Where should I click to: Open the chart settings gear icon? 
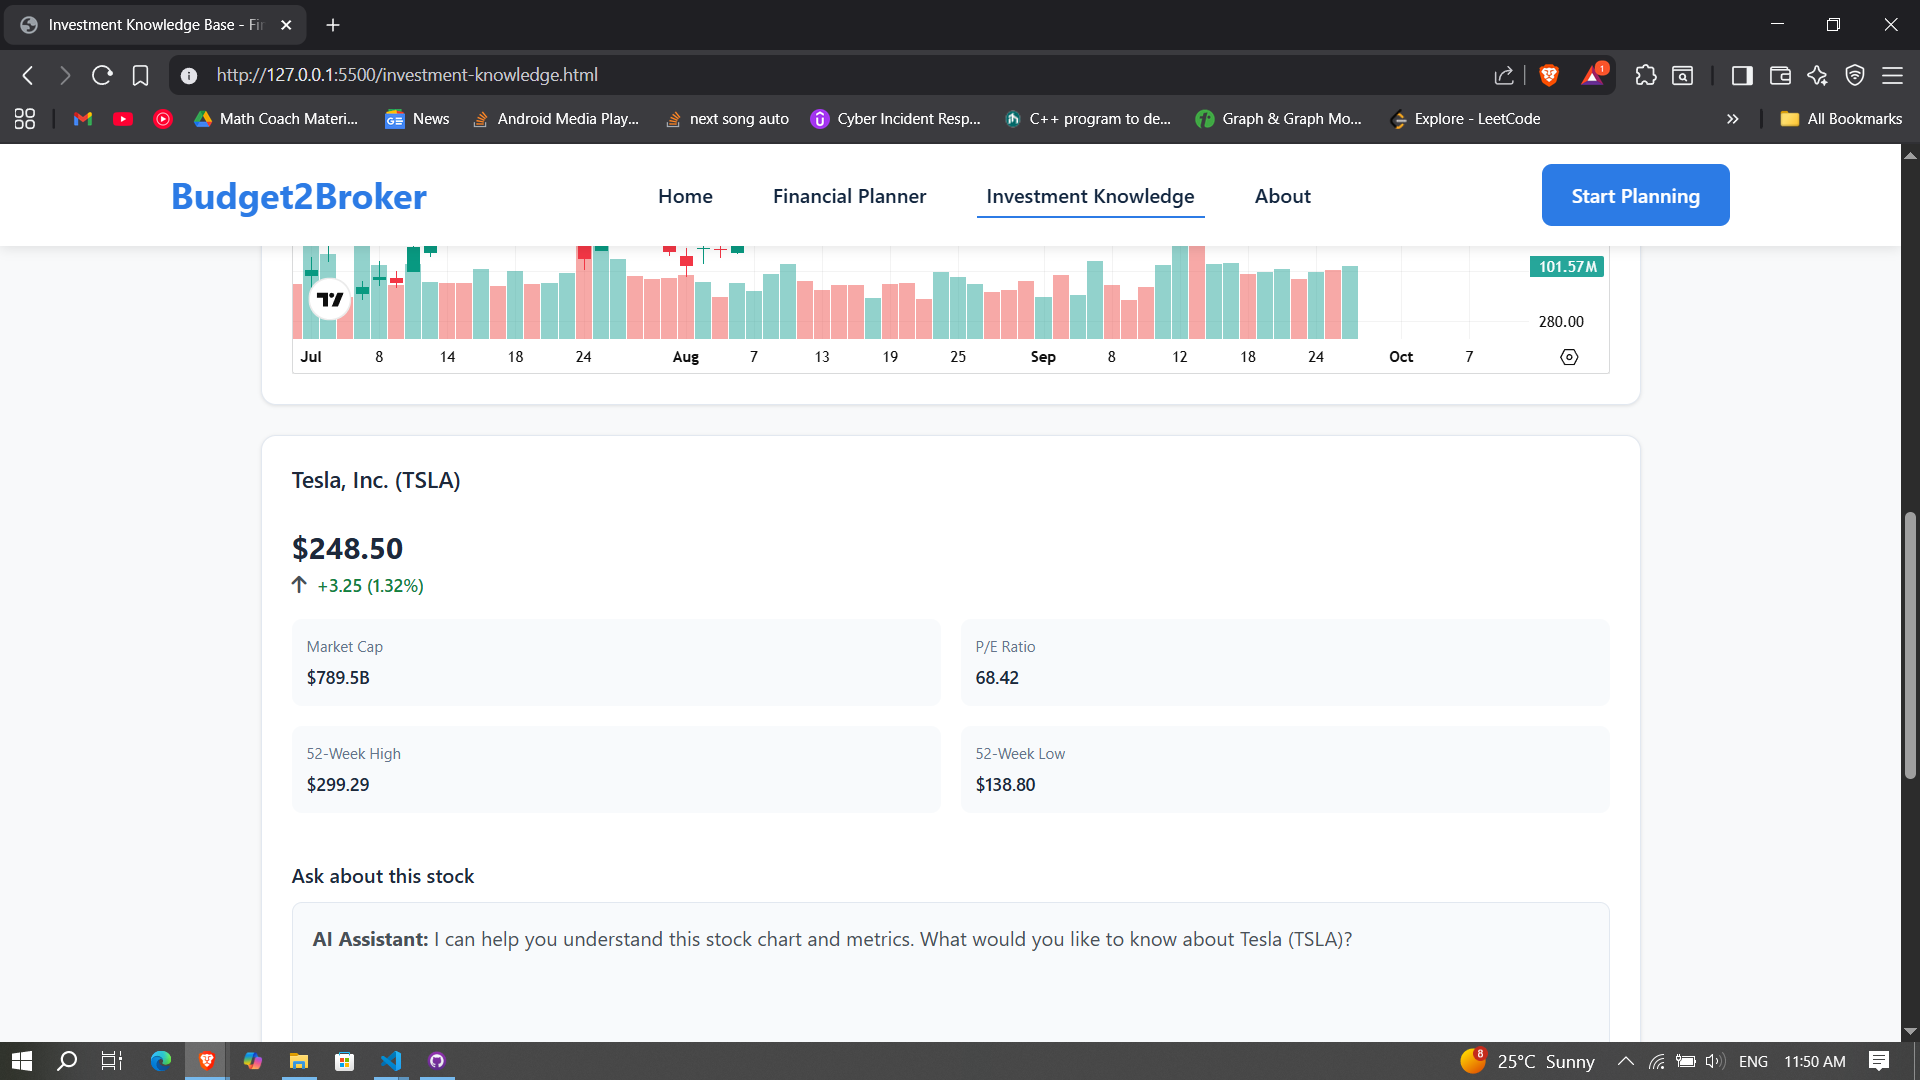[x=1569, y=357]
